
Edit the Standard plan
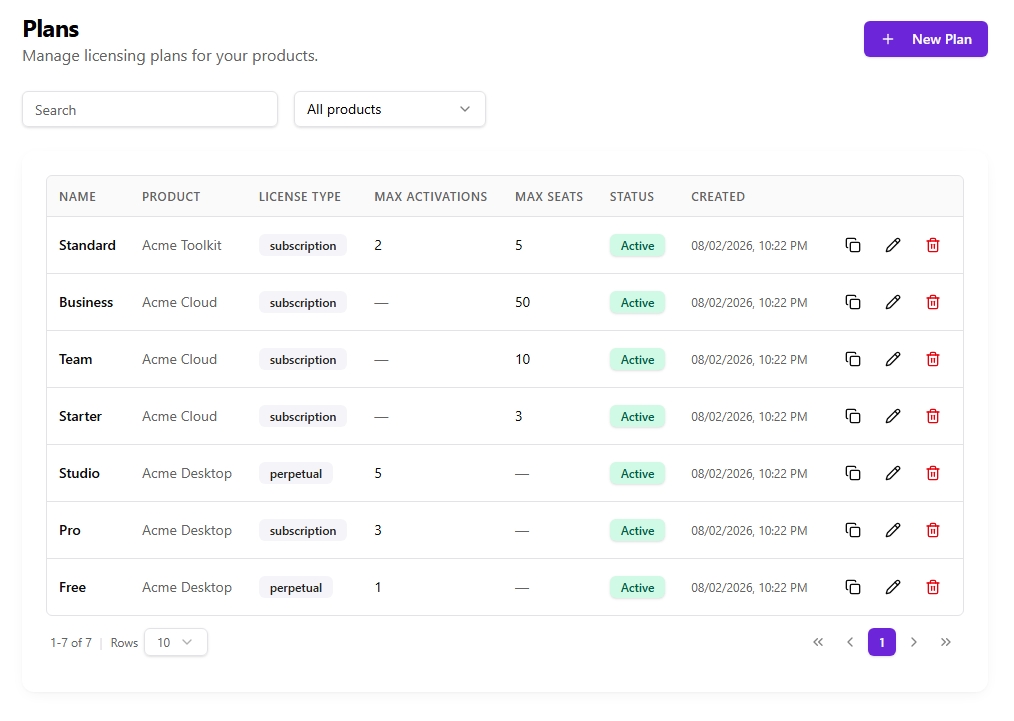click(893, 245)
